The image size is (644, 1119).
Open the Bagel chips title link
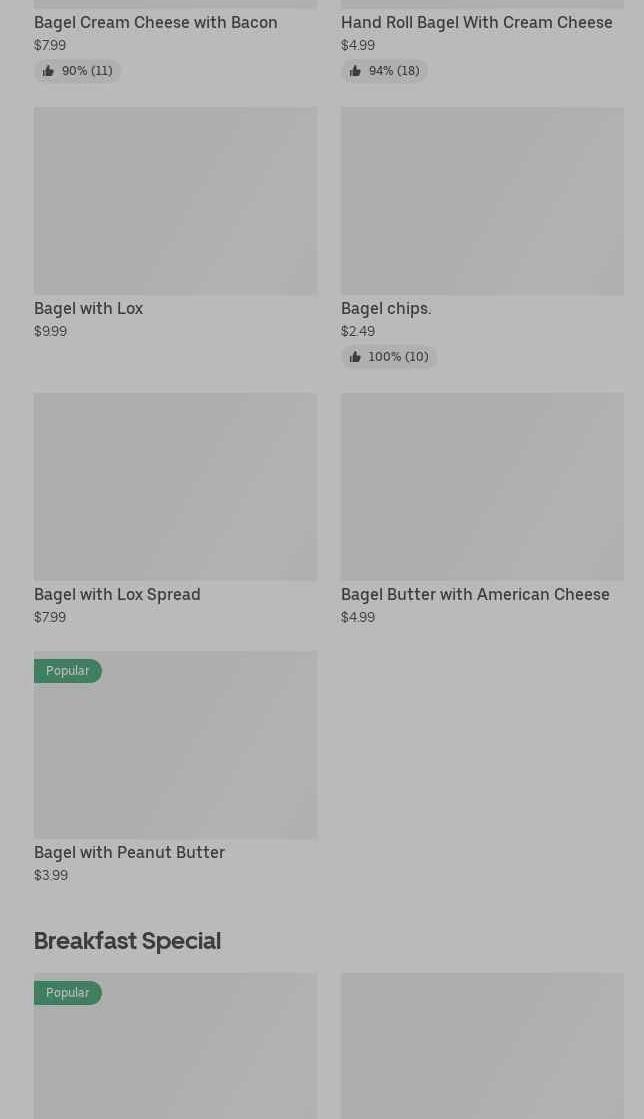pos(386,308)
